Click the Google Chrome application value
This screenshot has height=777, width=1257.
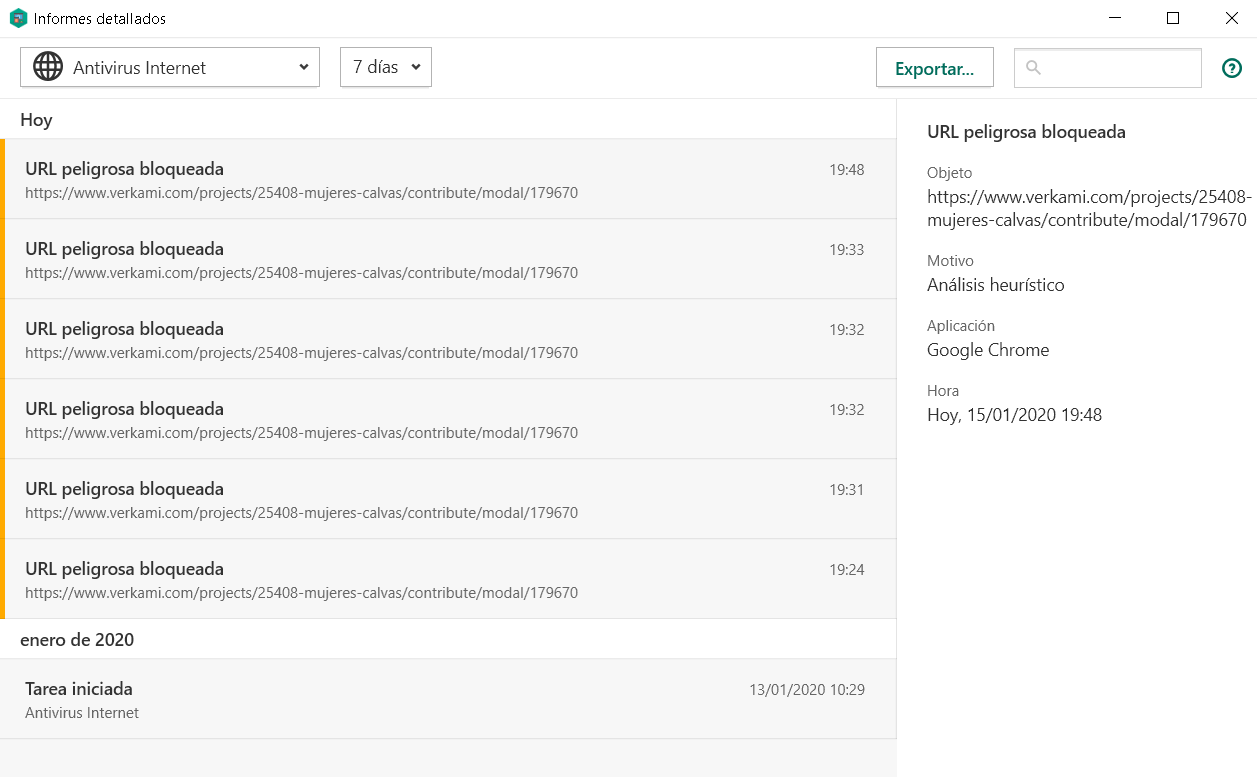point(988,350)
